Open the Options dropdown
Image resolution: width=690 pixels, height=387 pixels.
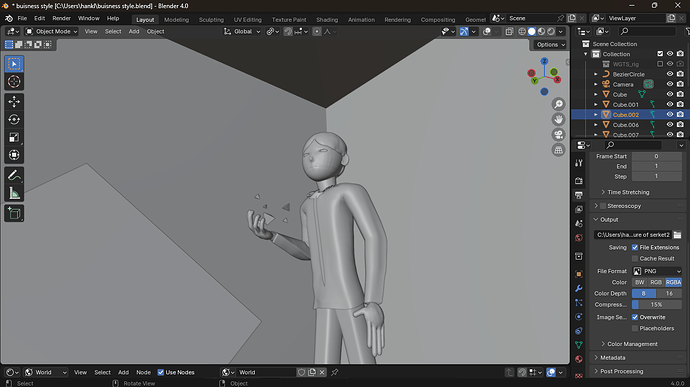550,44
